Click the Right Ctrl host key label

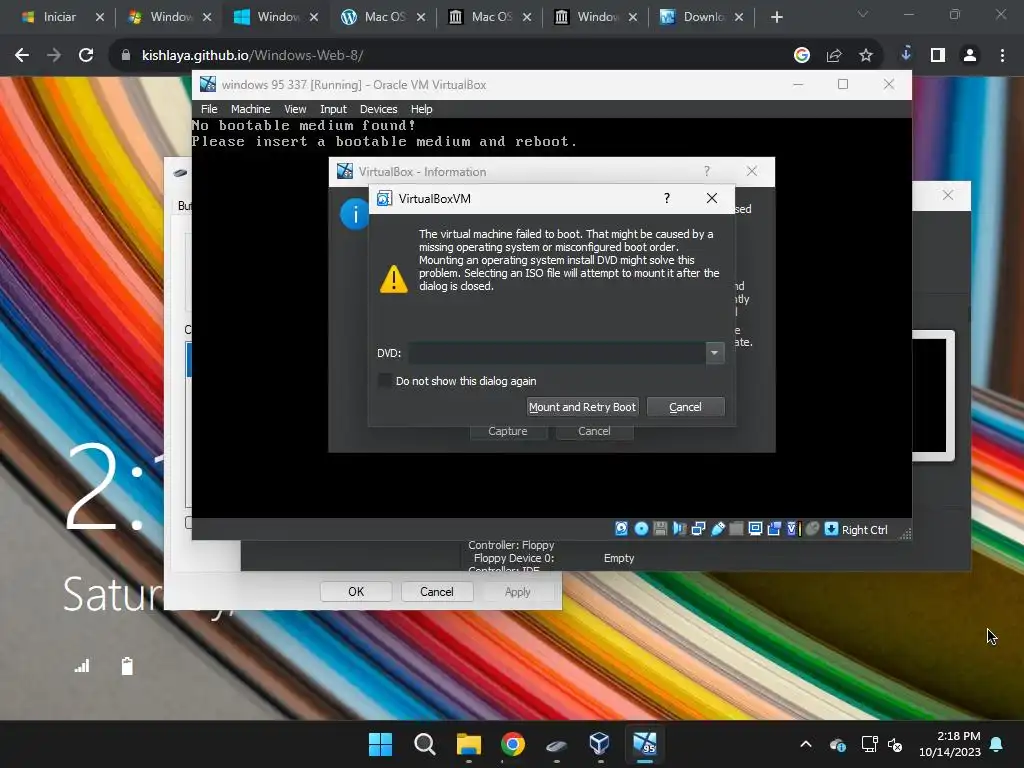[864, 530]
